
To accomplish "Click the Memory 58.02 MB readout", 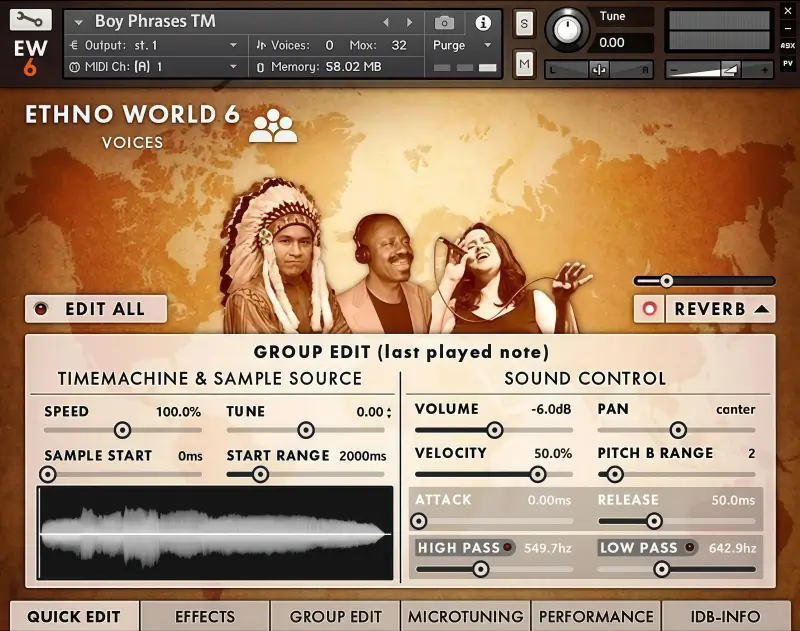I will pyautogui.click(x=353, y=67).
